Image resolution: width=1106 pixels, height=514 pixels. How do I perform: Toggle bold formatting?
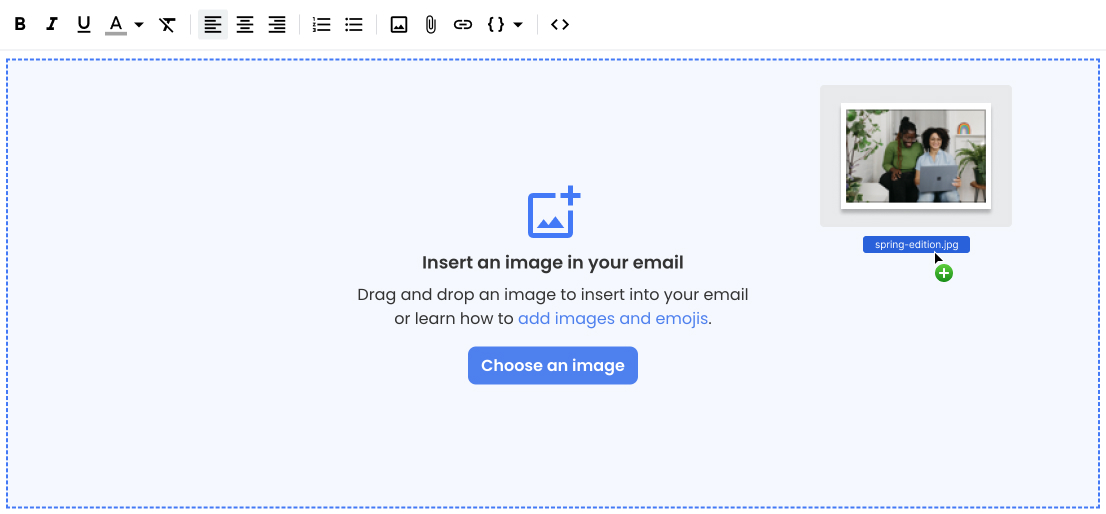(x=20, y=25)
